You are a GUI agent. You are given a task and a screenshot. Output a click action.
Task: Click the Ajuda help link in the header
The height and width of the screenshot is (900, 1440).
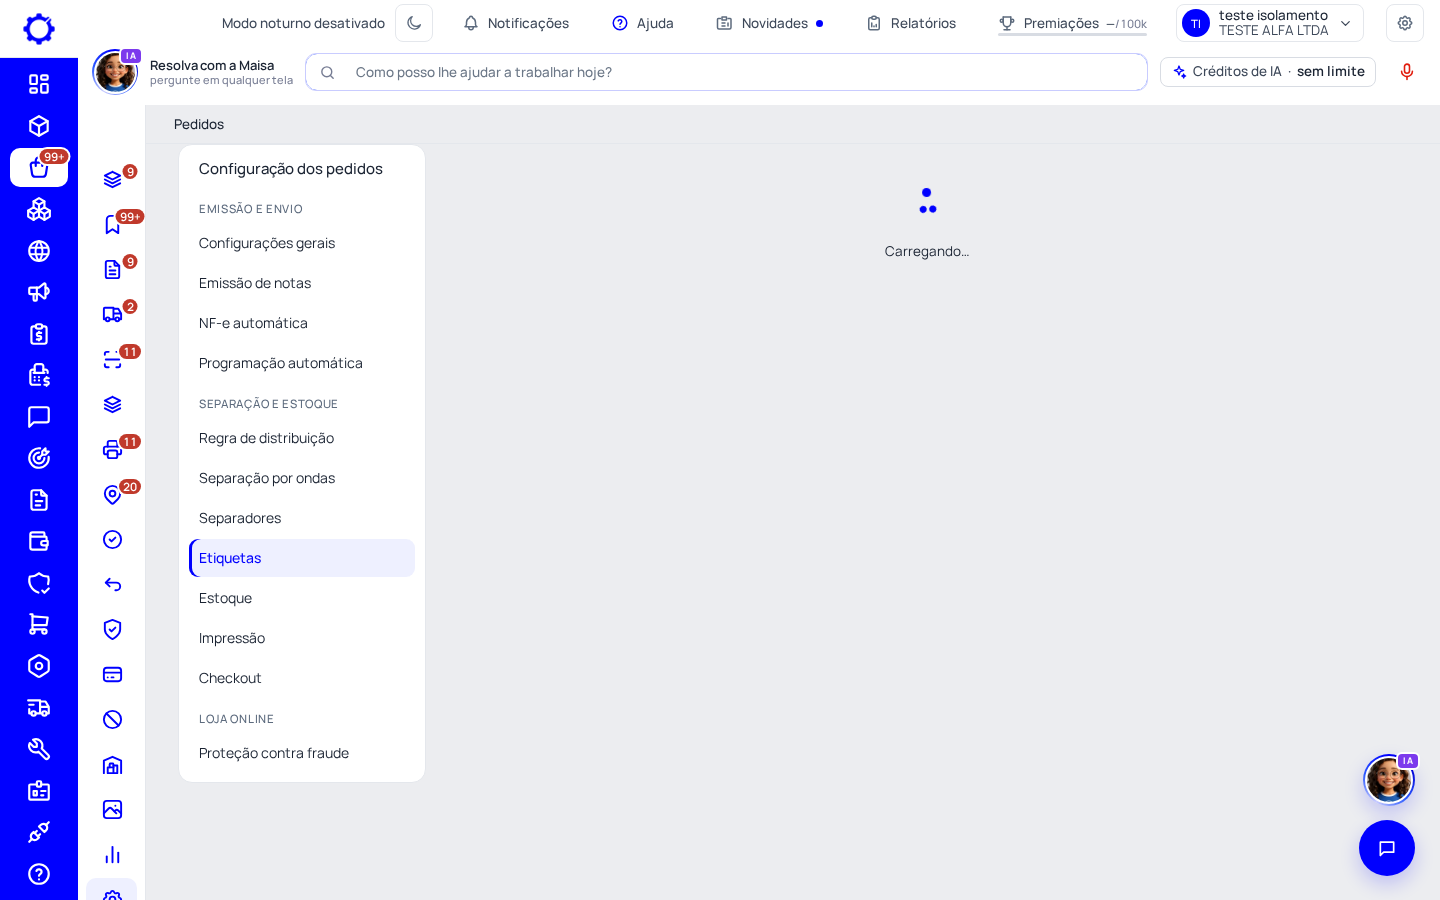pos(643,23)
